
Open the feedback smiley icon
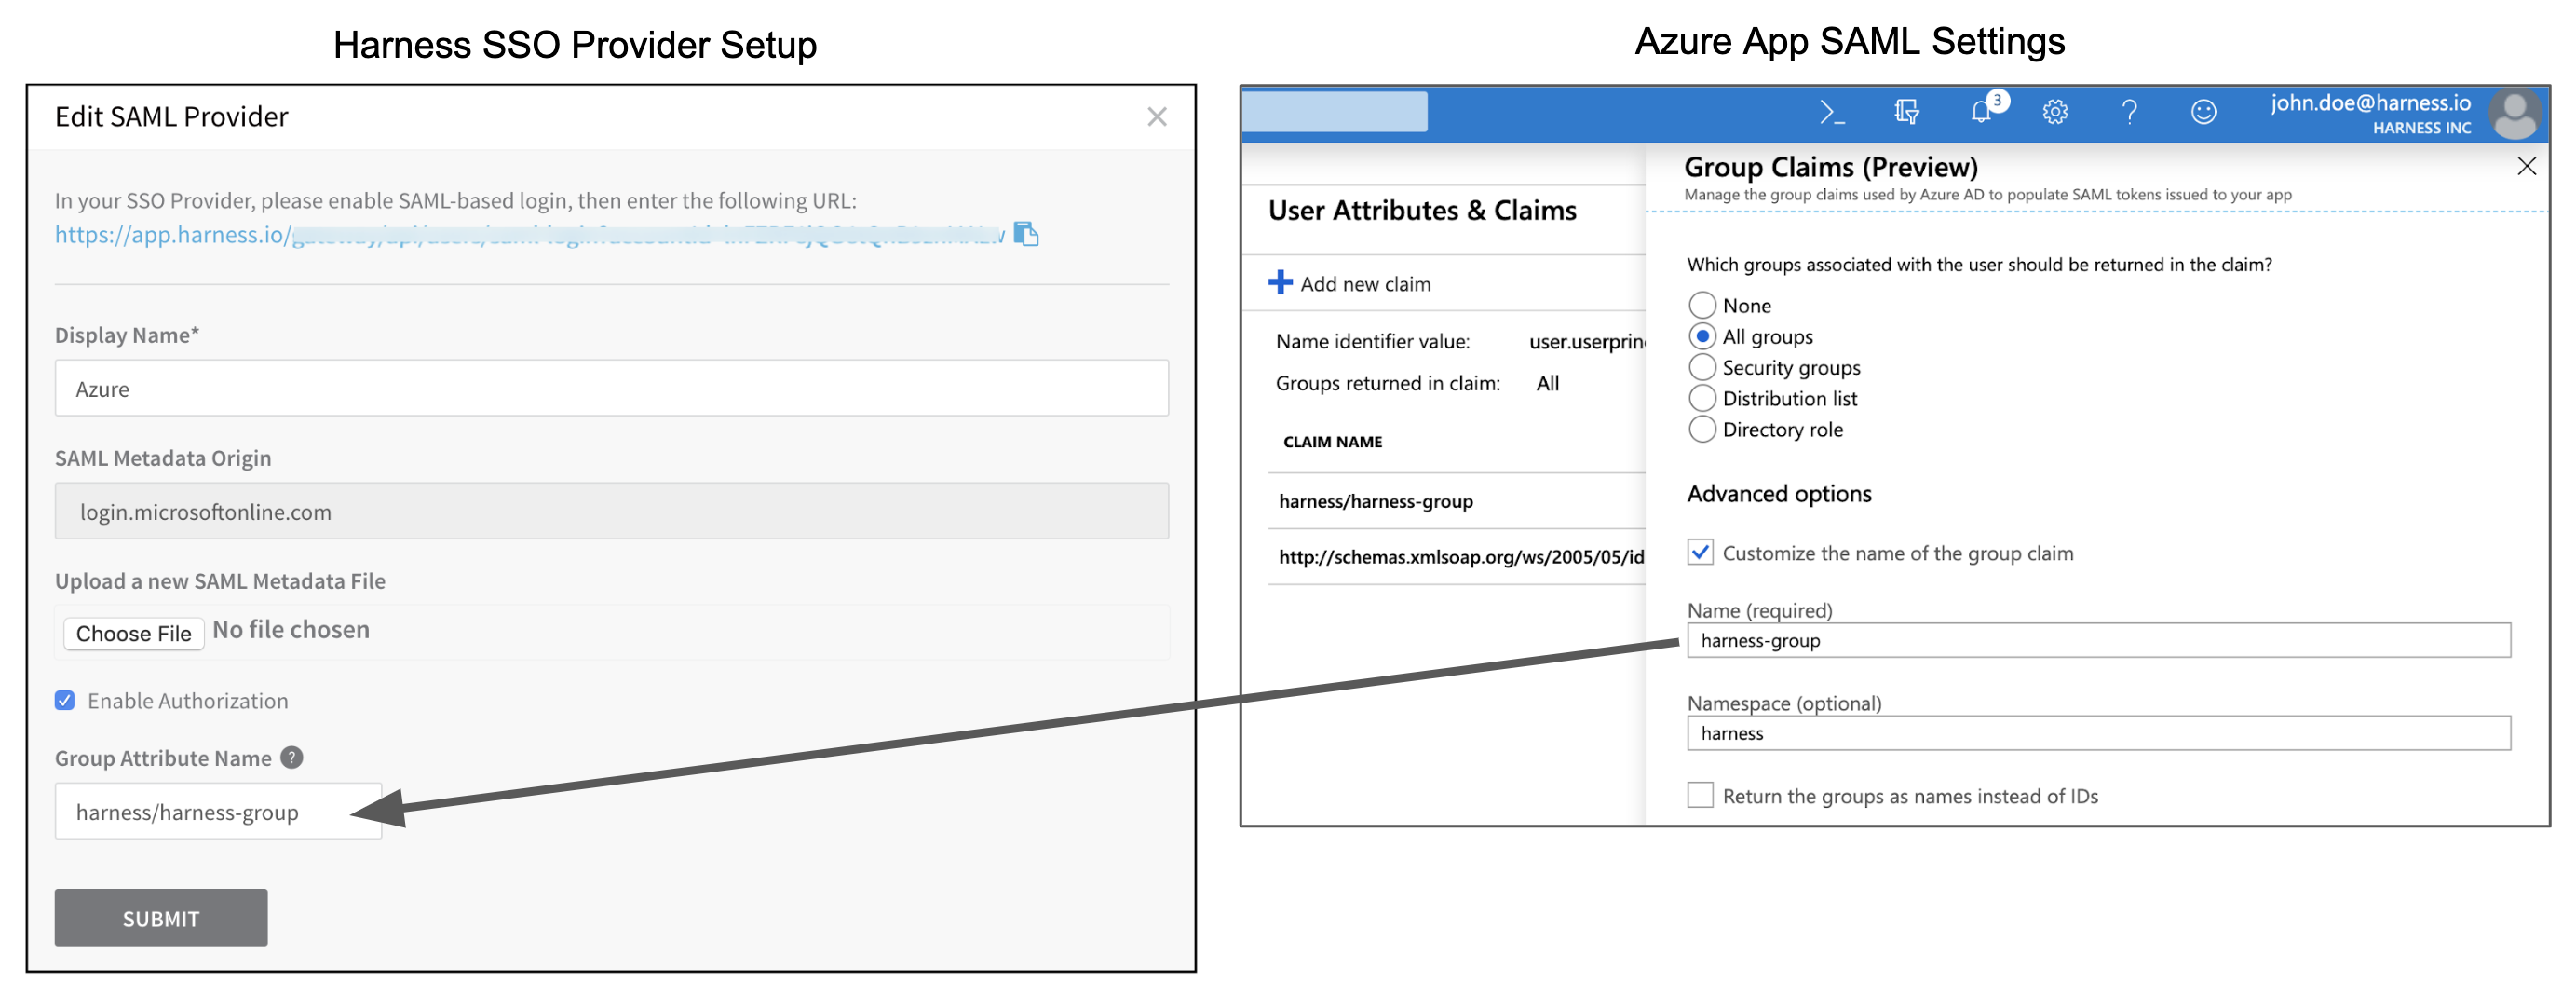[x=2203, y=112]
